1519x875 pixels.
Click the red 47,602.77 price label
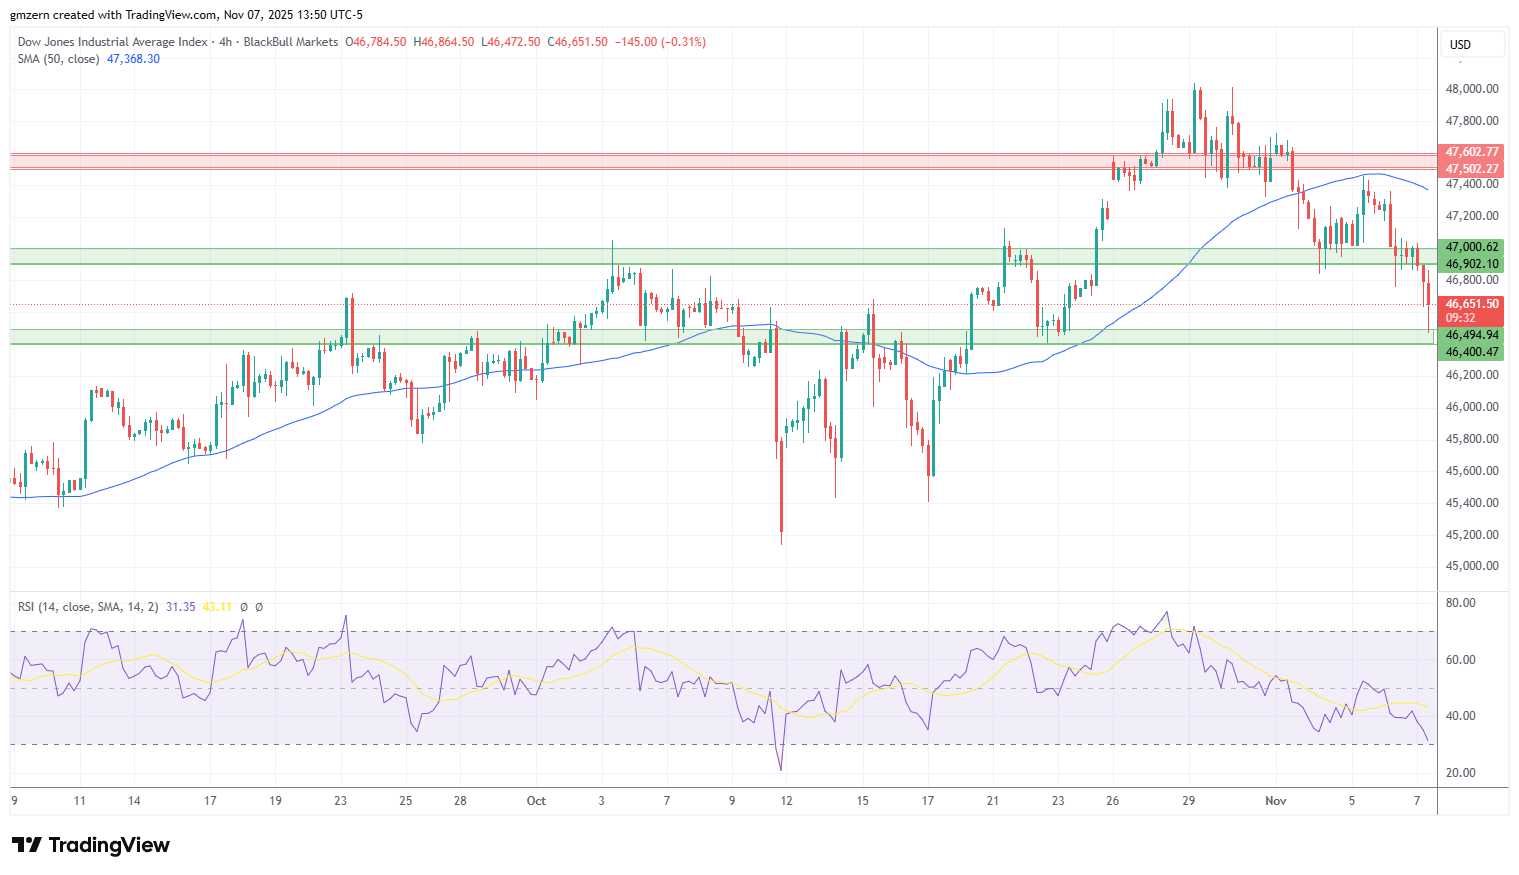click(1472, 152)
